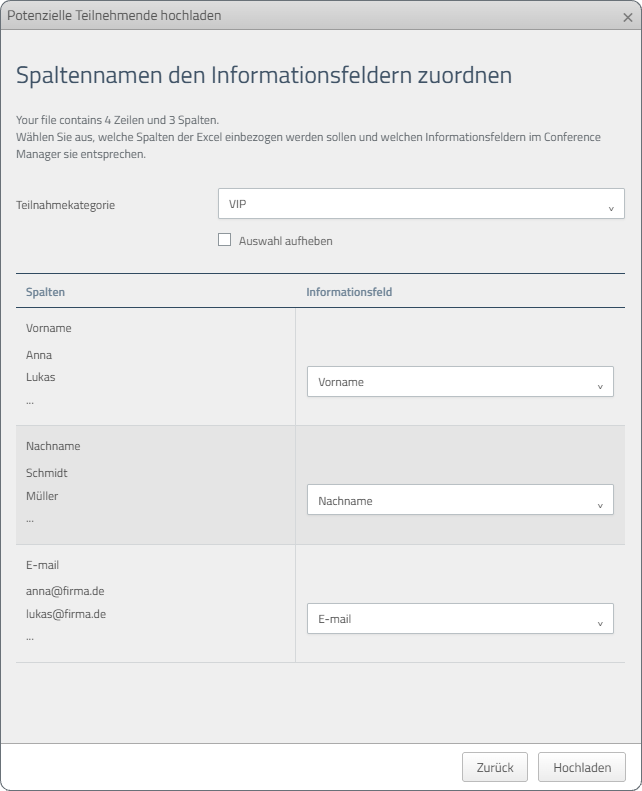This screenshot has height=791, width=642.
Task: Click the lukas@firma.de sample email
Action: 66,614
